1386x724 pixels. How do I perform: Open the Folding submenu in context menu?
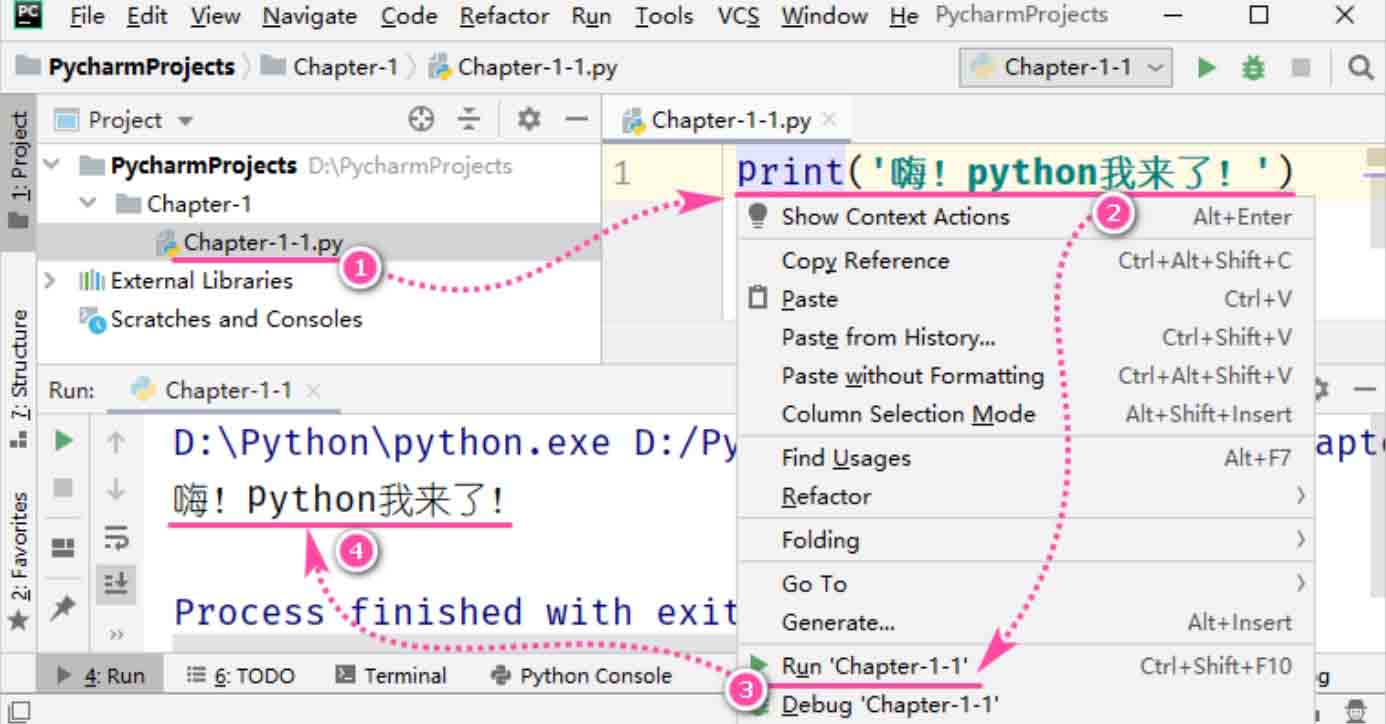(x=1025, y=540)
